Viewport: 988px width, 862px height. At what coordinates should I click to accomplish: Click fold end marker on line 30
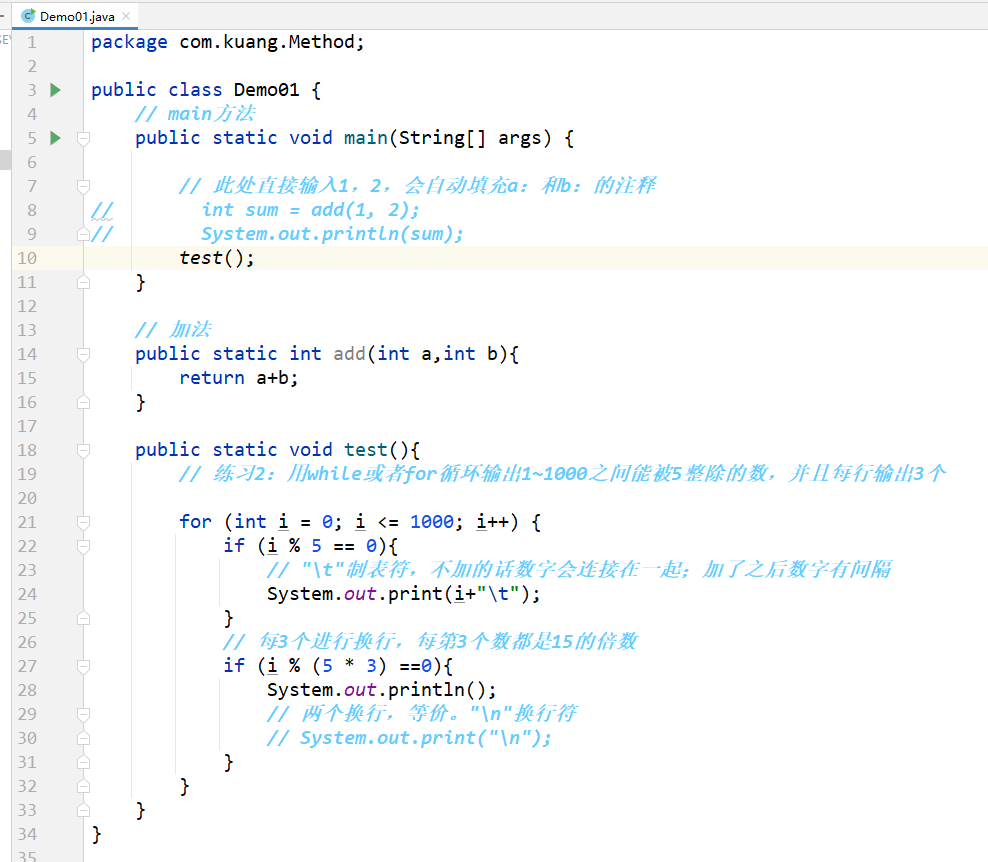tap(83, 738)
